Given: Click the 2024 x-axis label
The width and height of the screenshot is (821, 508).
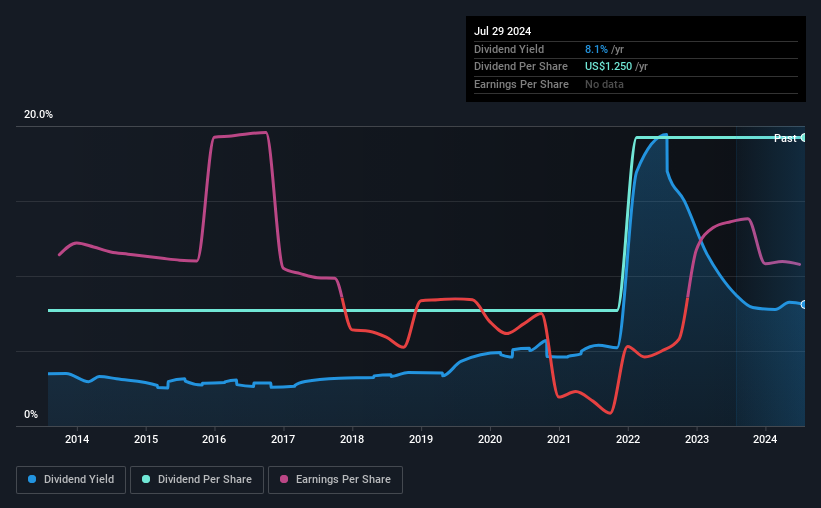Looking at the screenshot, I should pyautogui.click(x=765, y=439).
